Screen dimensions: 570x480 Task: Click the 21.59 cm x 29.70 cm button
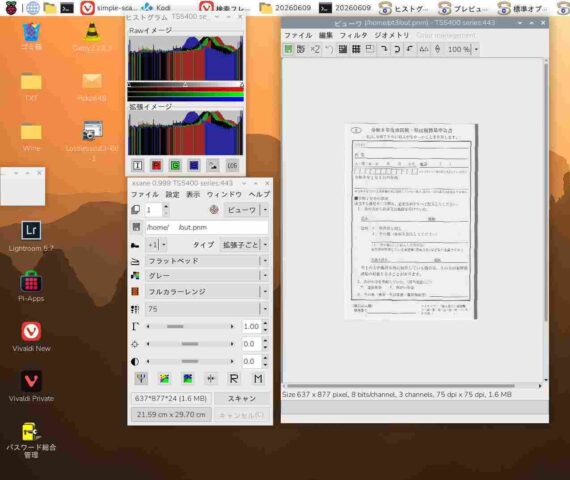(x=171, y=415)
